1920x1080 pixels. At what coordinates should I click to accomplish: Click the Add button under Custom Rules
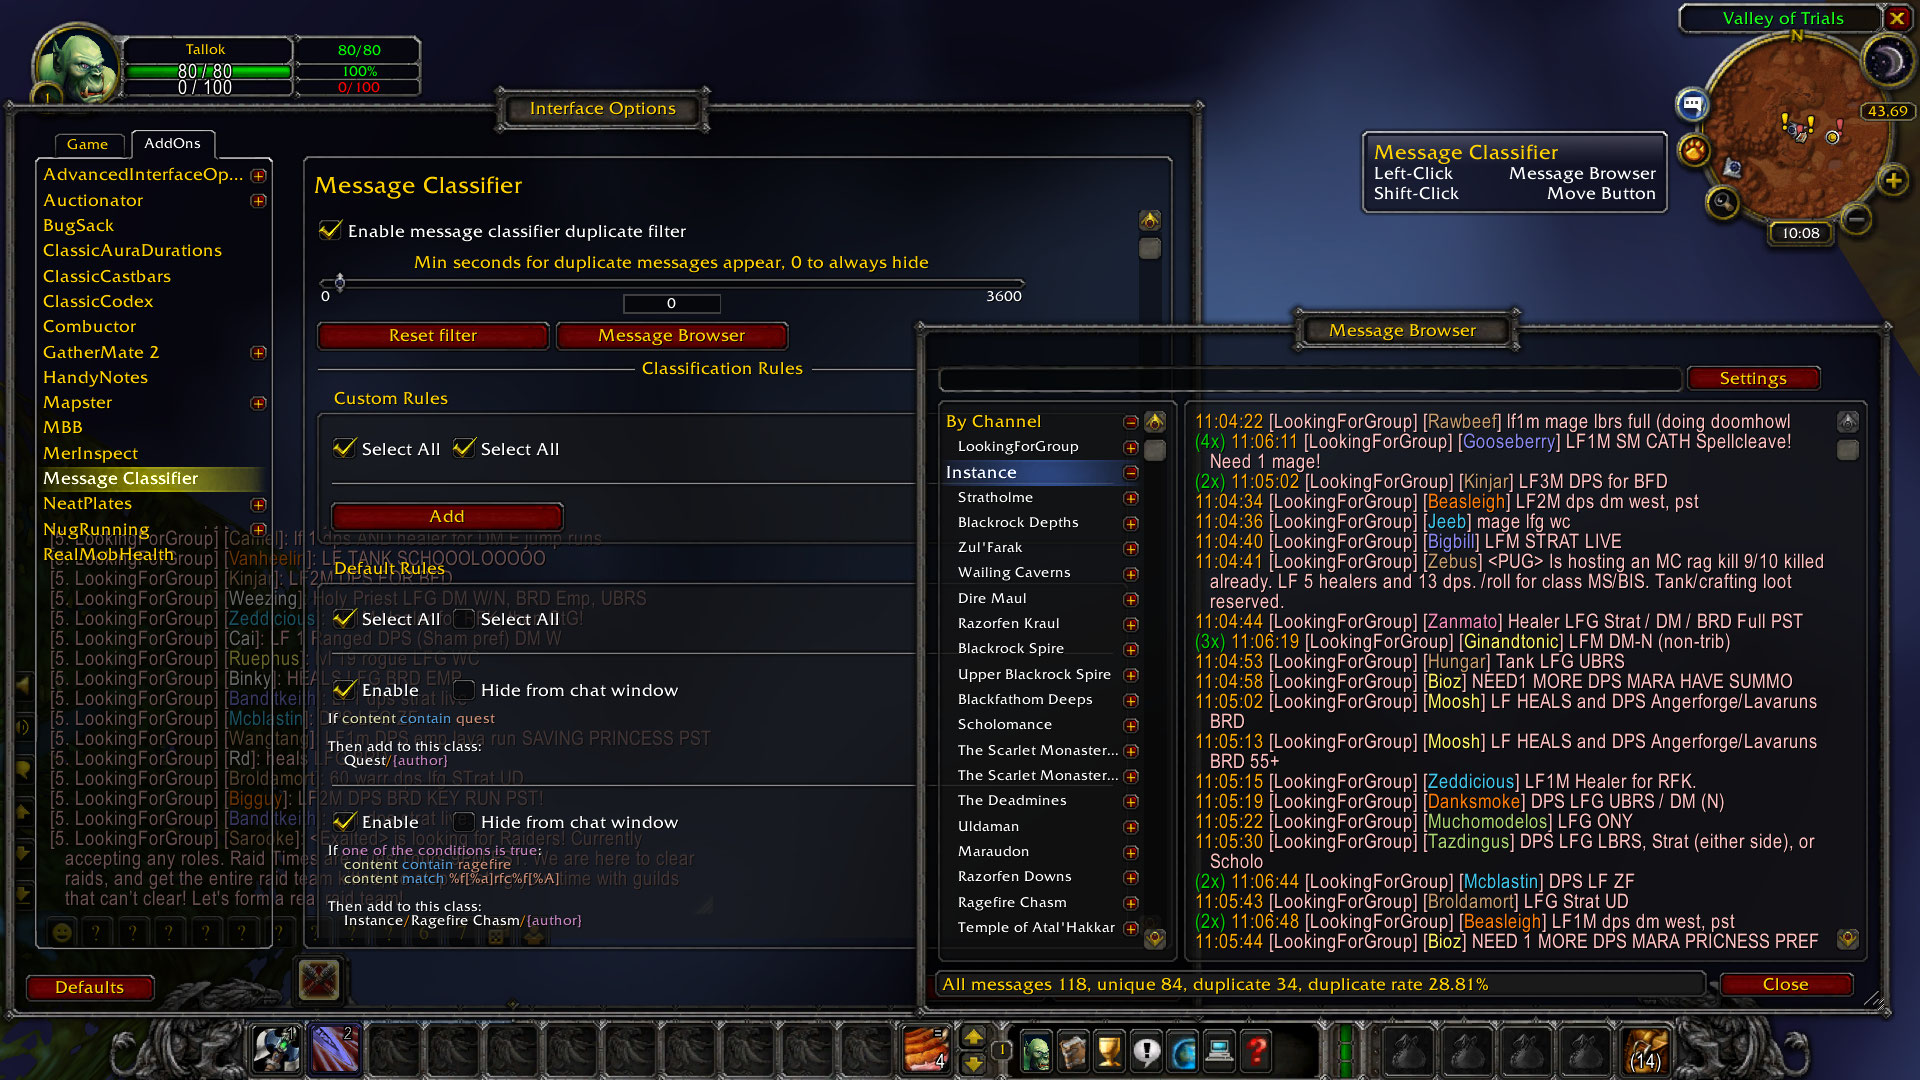447,516
